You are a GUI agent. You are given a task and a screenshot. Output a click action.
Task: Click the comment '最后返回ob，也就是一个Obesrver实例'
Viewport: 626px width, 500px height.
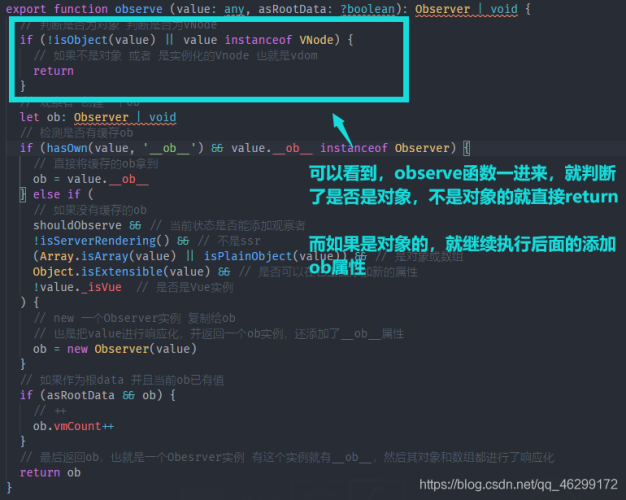132,457
